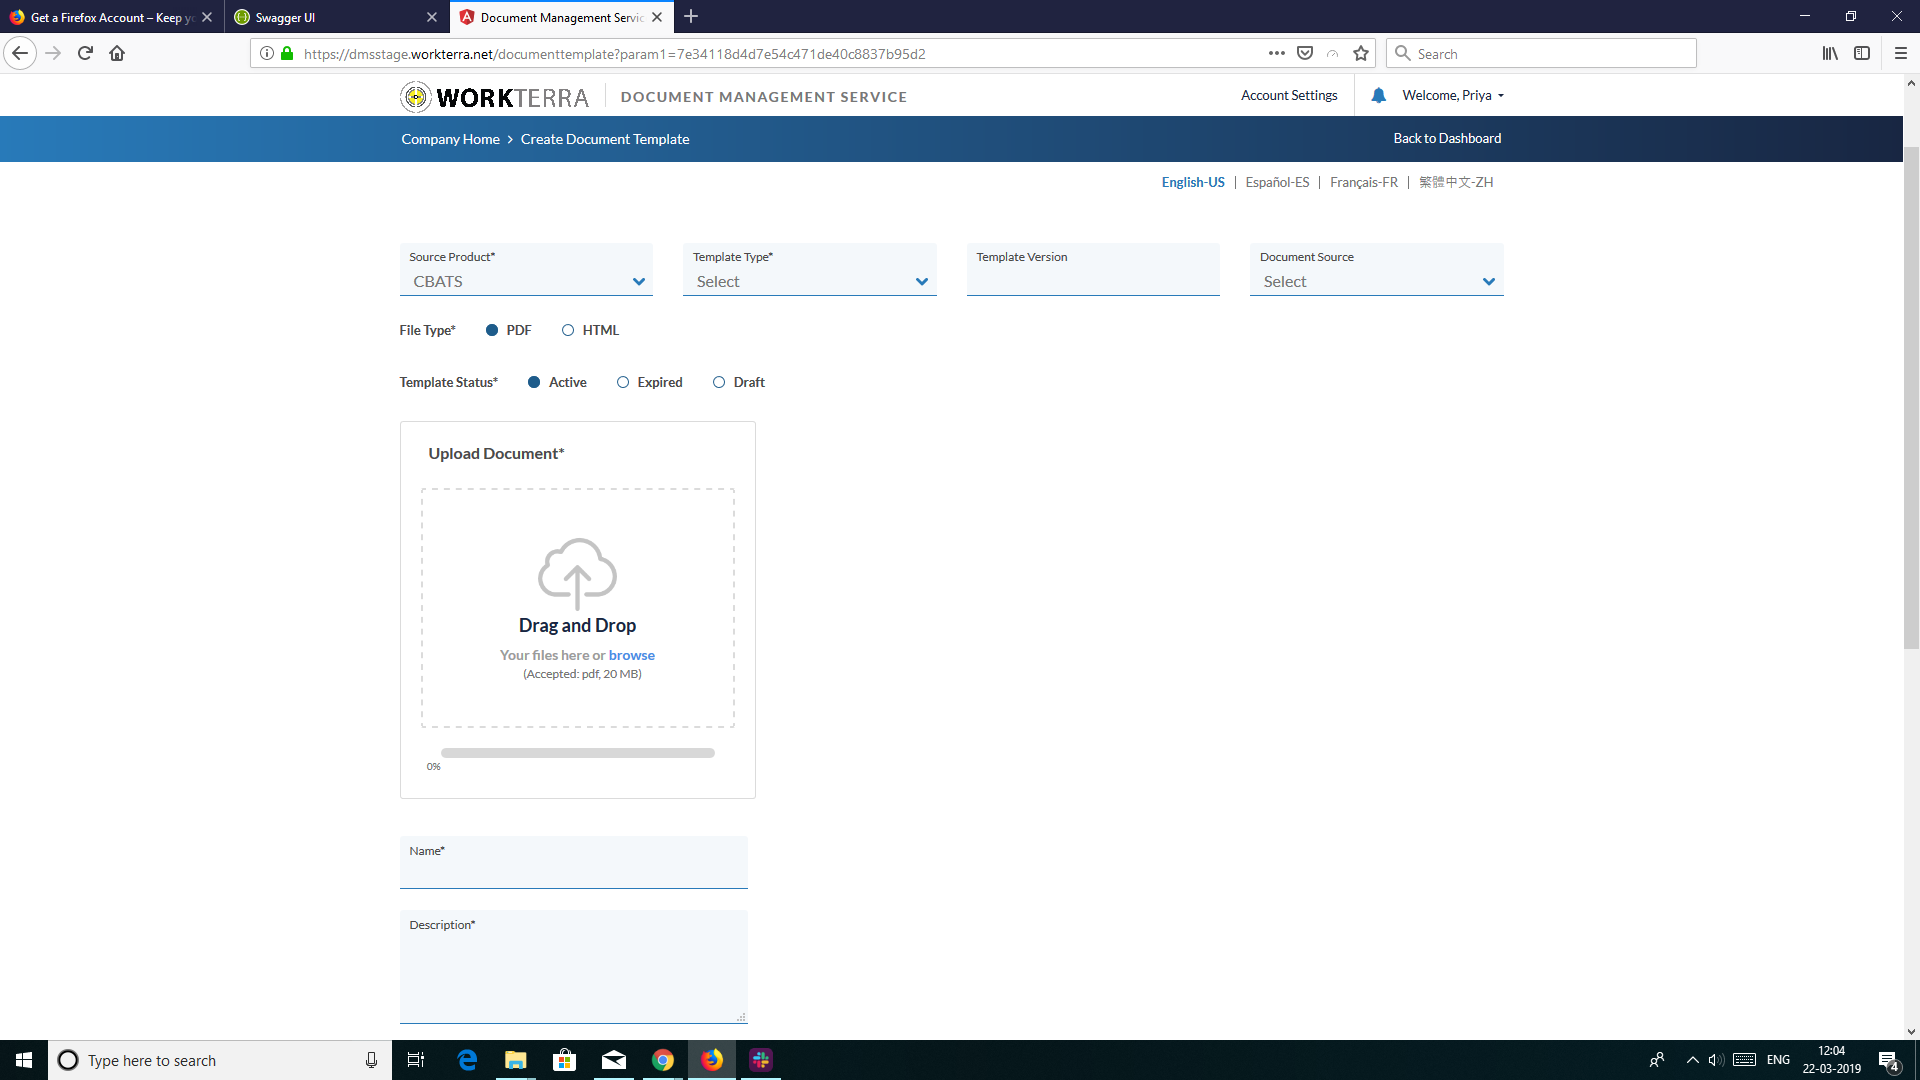Open the Source Product dropdown
Screen dimensions: 1920x1080
click(526, 270)
